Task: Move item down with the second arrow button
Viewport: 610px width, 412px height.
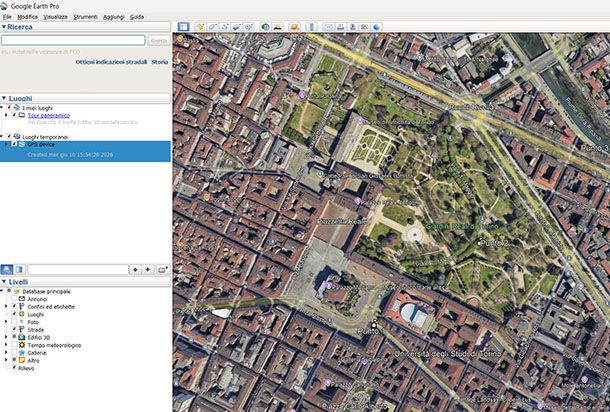Action: click(148, 269)
